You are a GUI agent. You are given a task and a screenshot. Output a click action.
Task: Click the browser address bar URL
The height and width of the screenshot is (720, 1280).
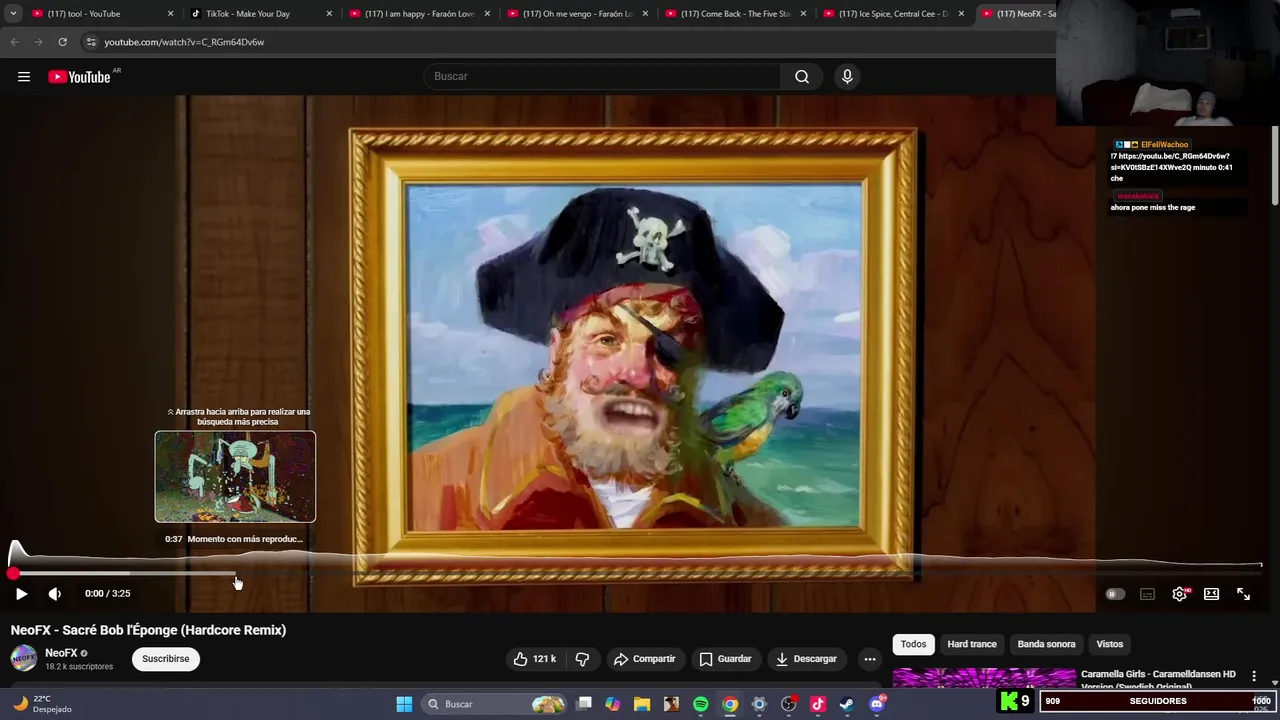(x=184, y=42)
